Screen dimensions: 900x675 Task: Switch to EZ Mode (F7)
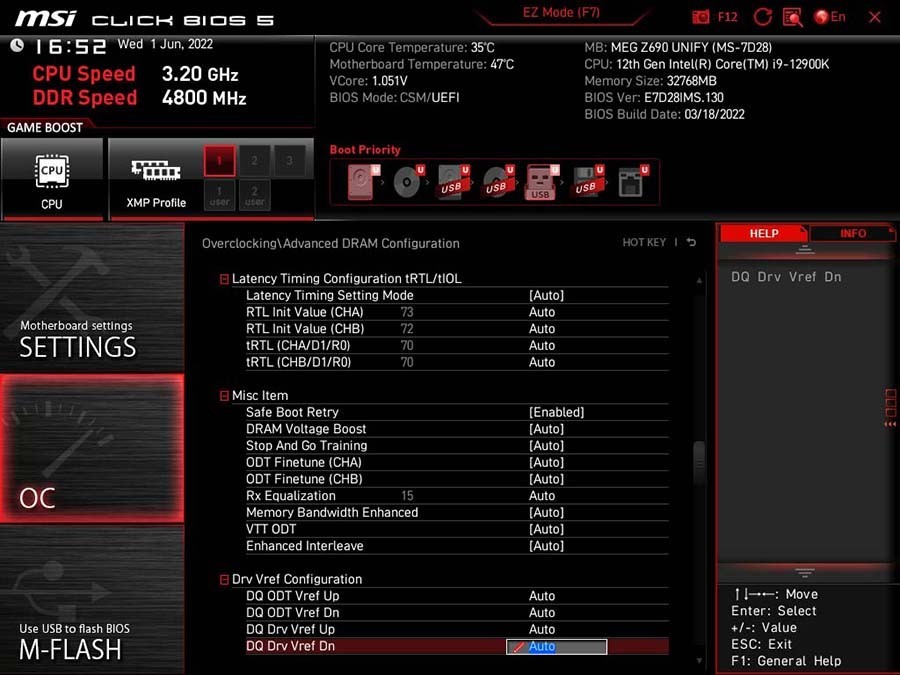[x=561, y=13]
